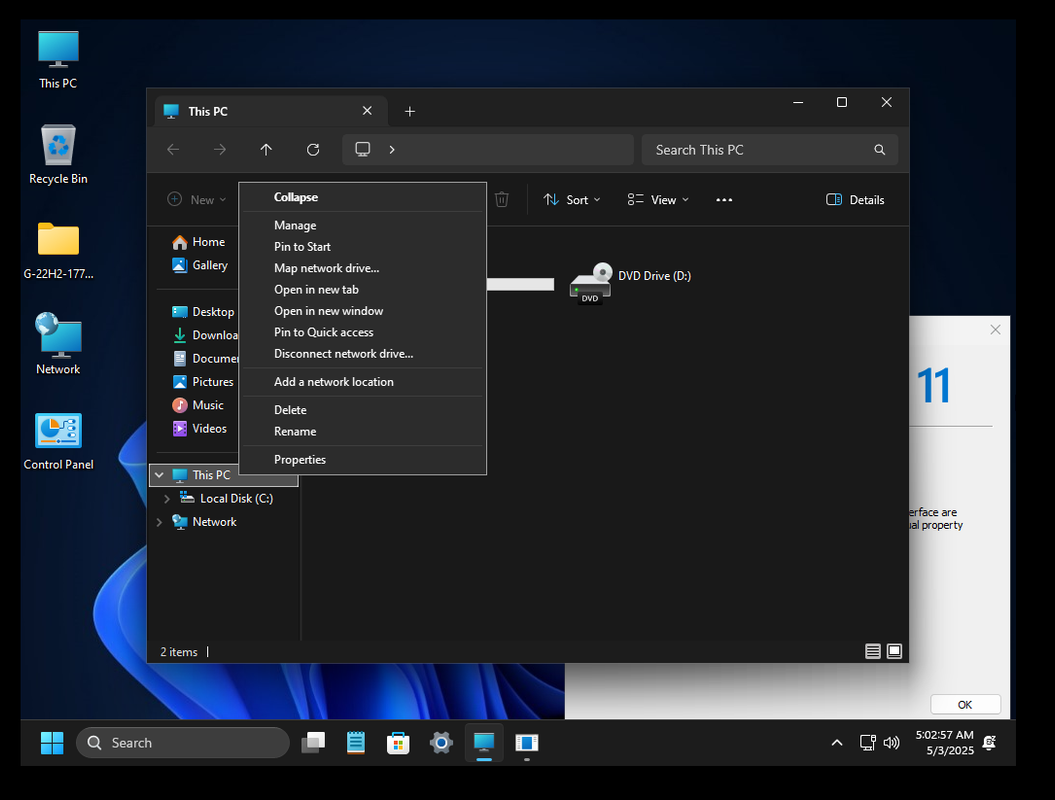This screenshot has height=800, width=1055.
Task: Click the search magnifier icon
Action: [879, 150]
